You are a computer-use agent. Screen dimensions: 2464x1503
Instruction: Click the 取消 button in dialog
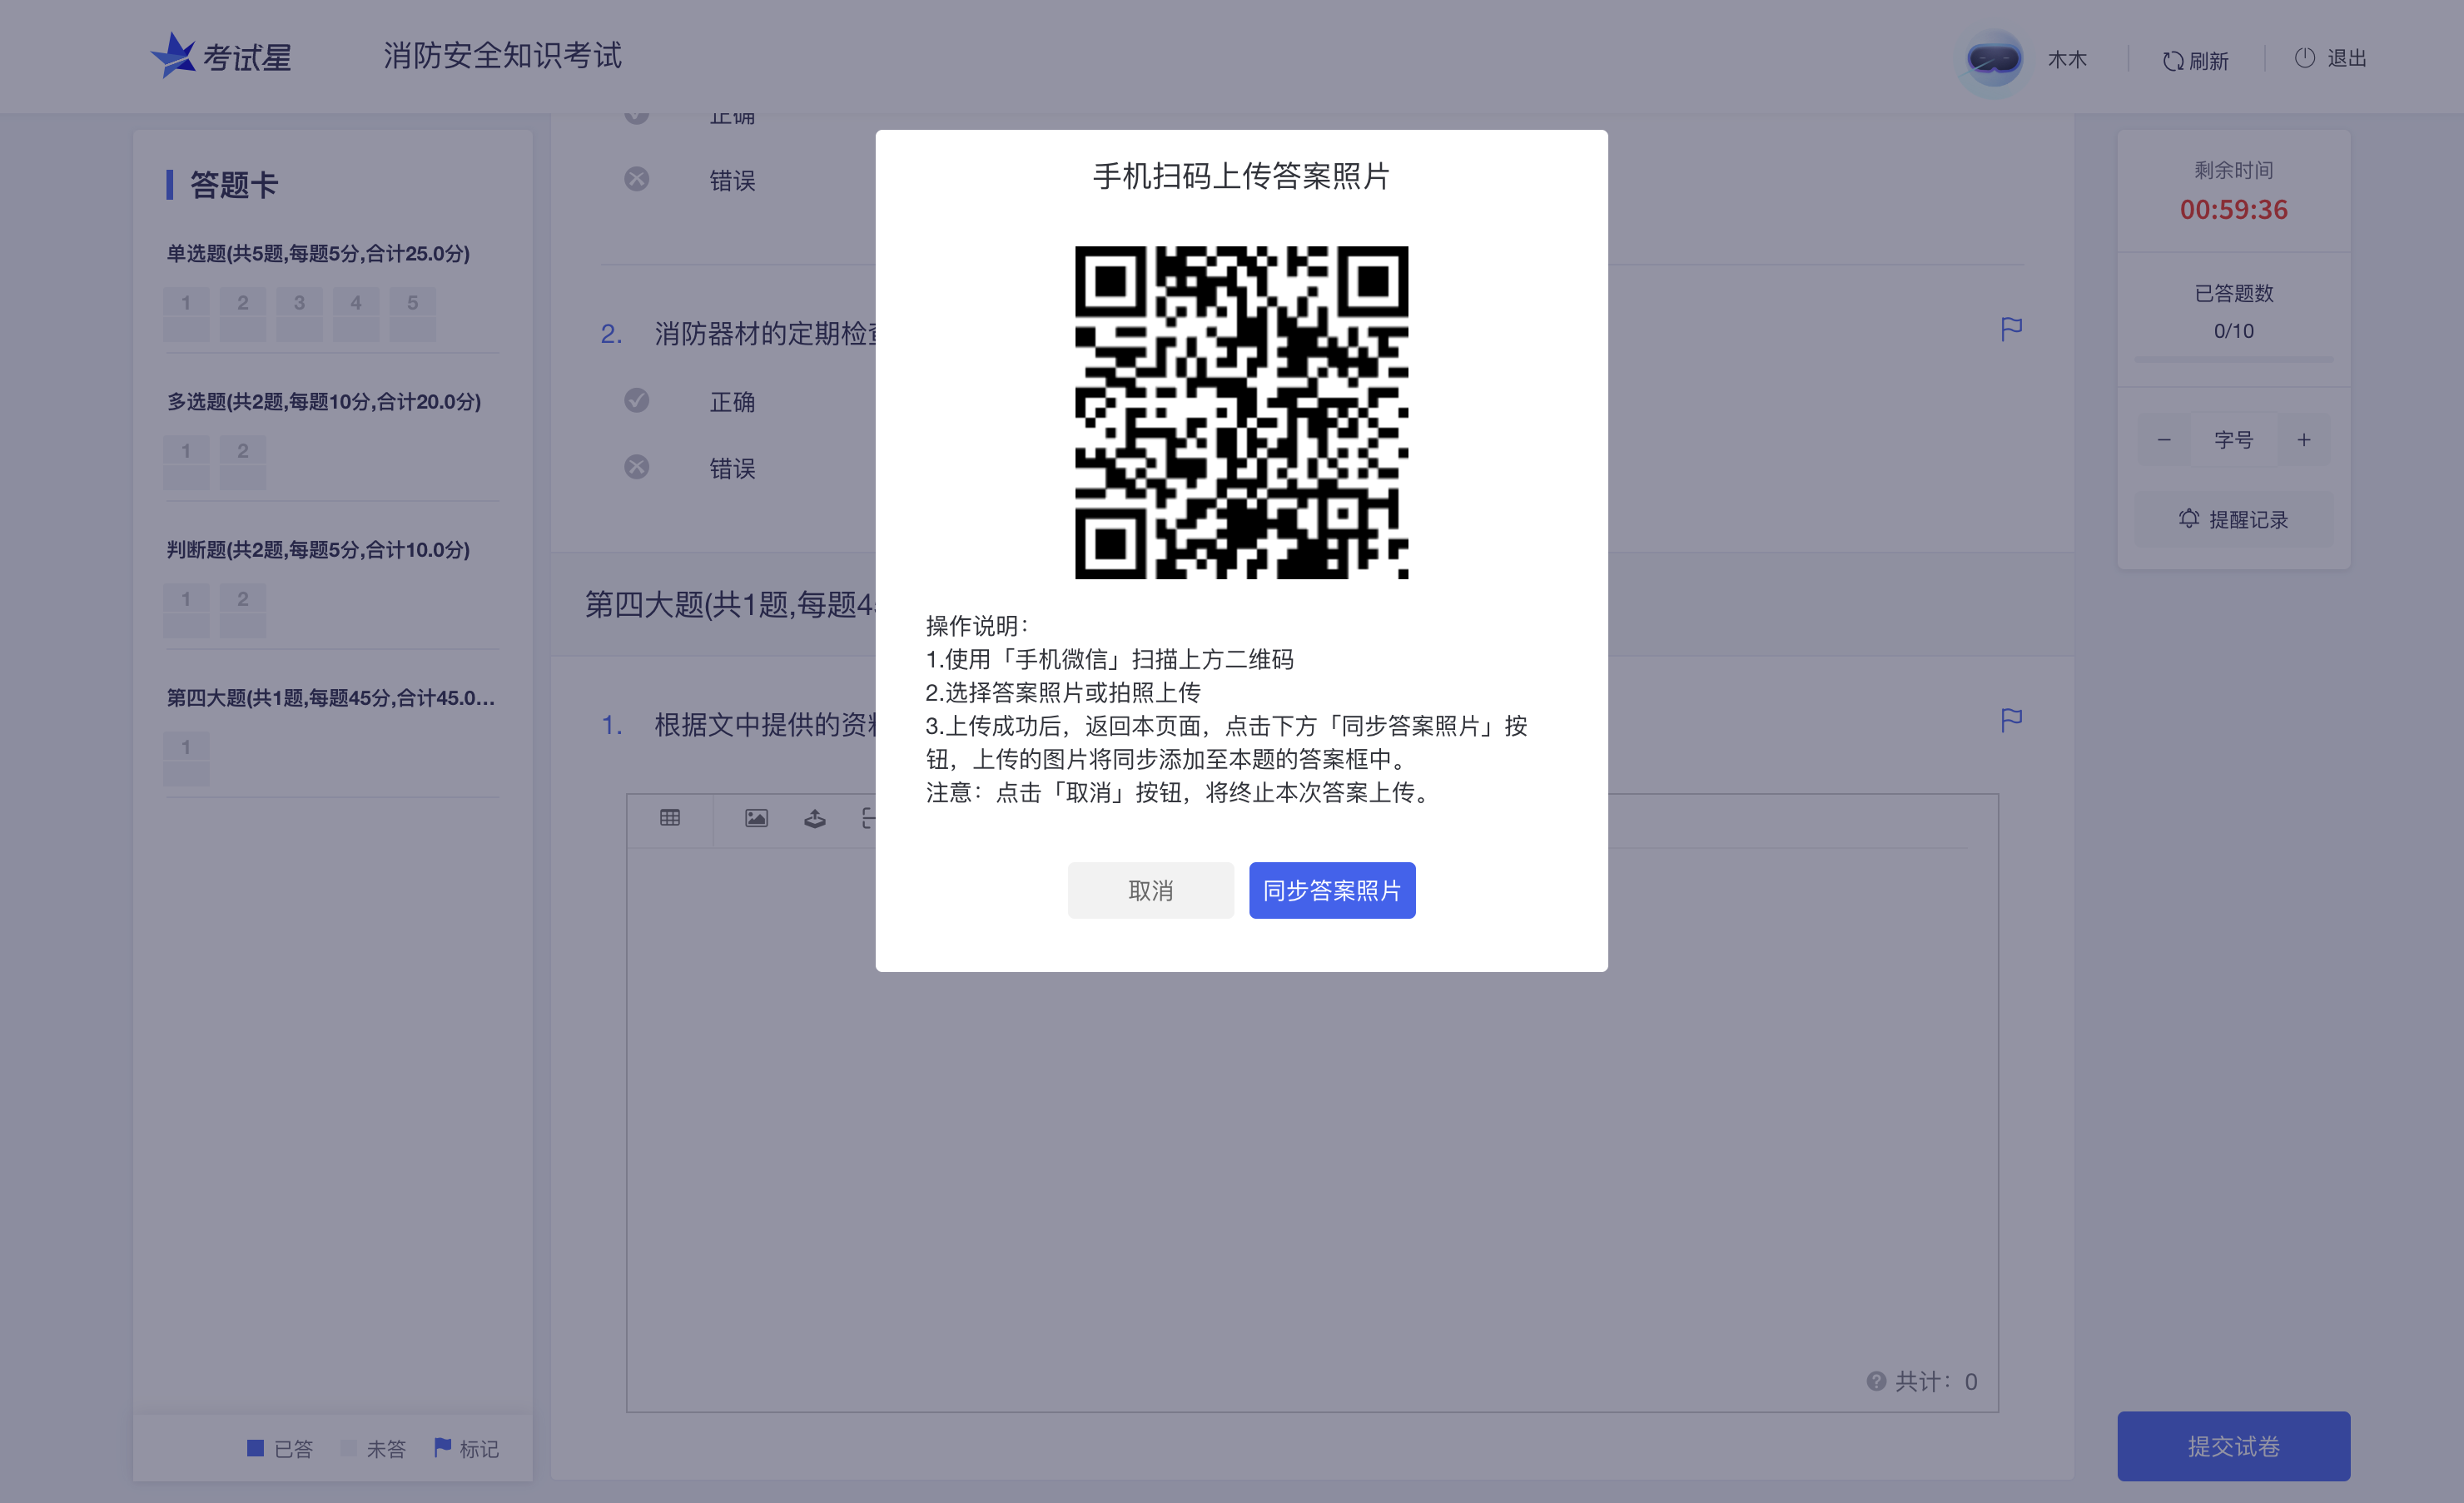pos(1150,890)
